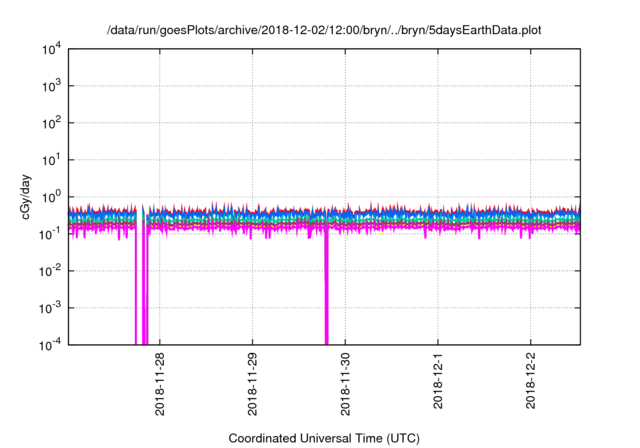Click the 2018-12-2 date tick label
This screenshot has height=448, width=640.
click(530, 381)
